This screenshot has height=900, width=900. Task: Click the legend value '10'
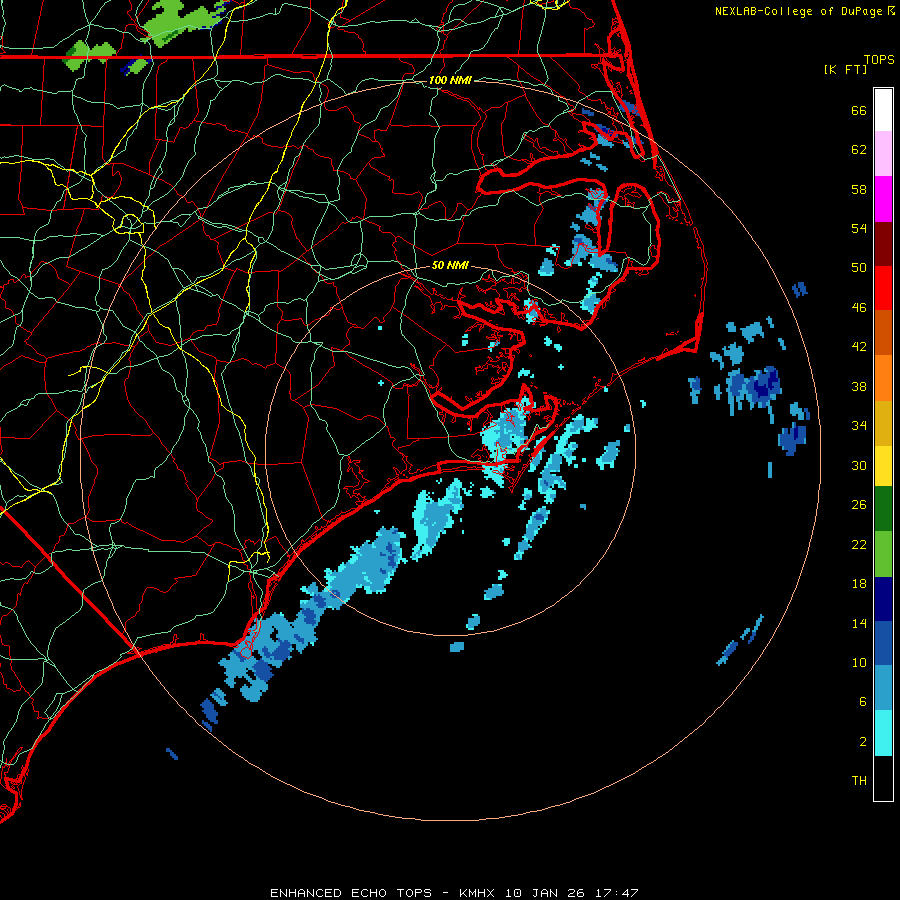[859, 662]
